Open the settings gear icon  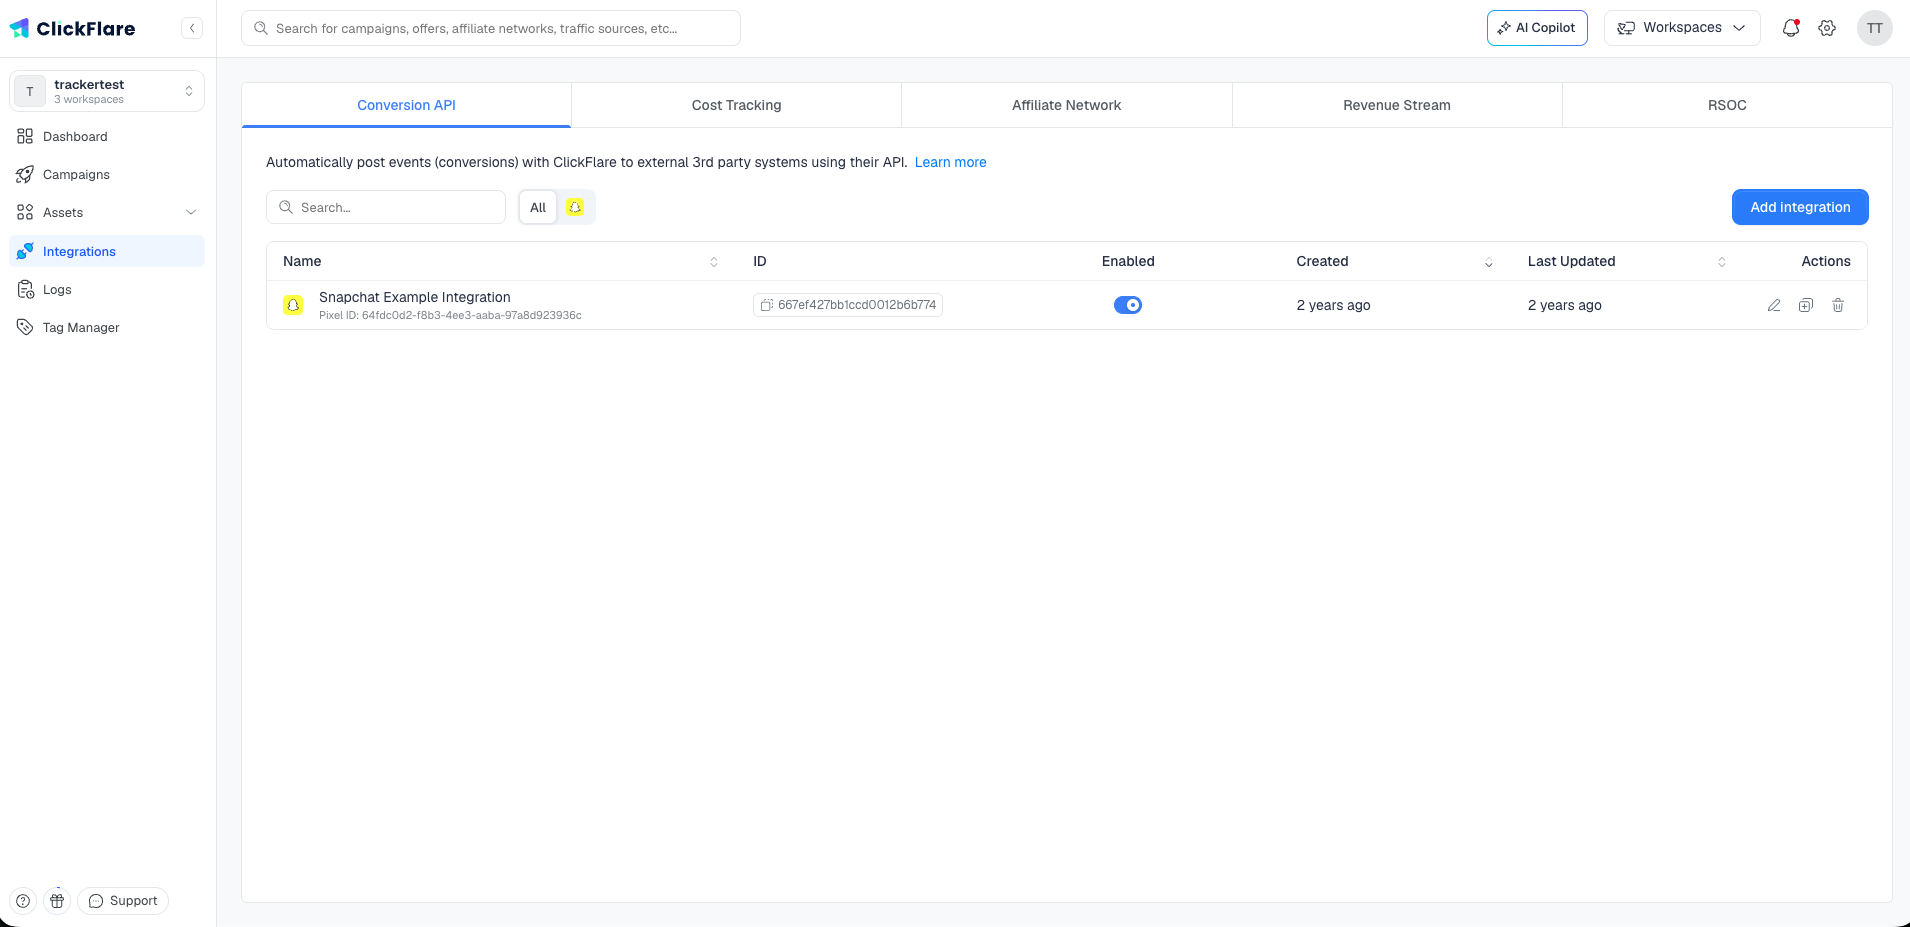[x=1827, y=28]
